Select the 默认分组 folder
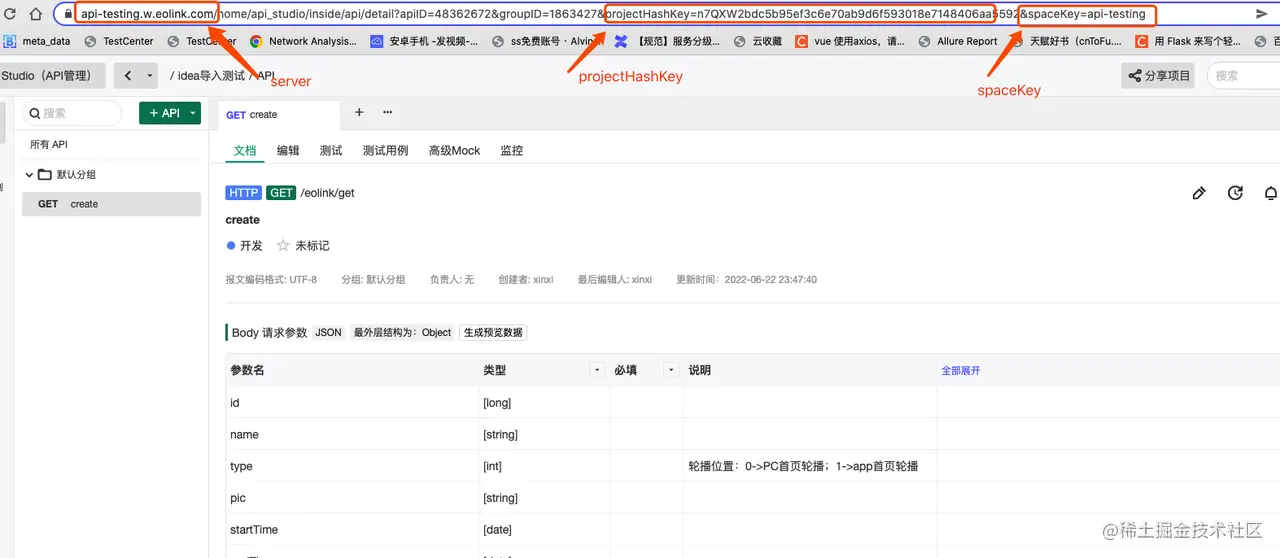1280x558 pixels. (x=67, y=174)
